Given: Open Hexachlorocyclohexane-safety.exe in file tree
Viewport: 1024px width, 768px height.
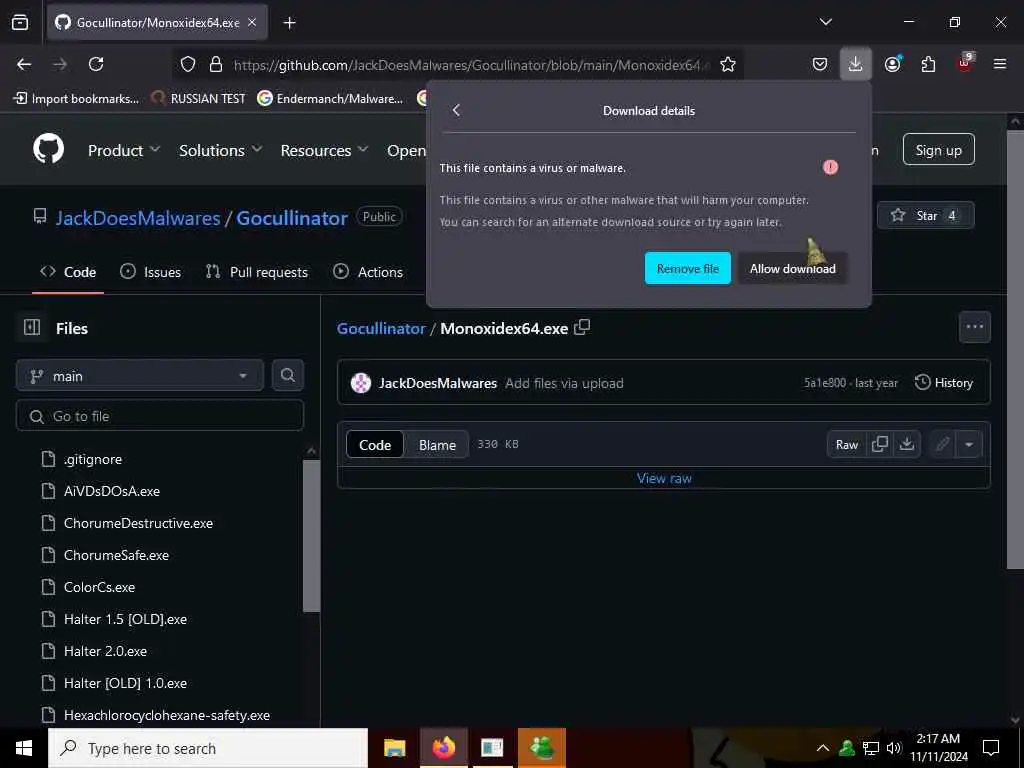Looking at the screenshot, I should (x=167, y=715).
